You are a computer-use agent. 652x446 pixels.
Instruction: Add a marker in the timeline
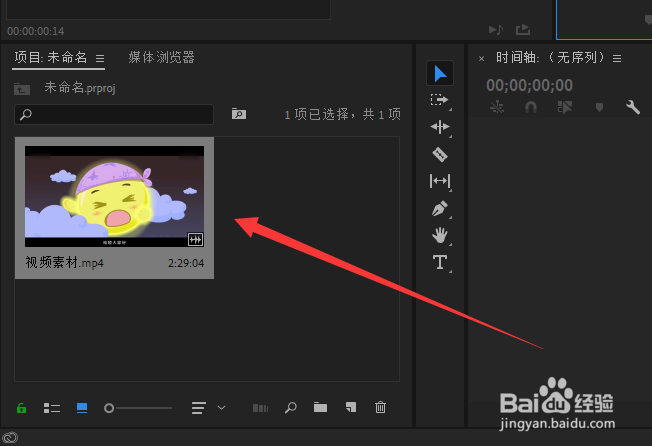coord(599,108)
